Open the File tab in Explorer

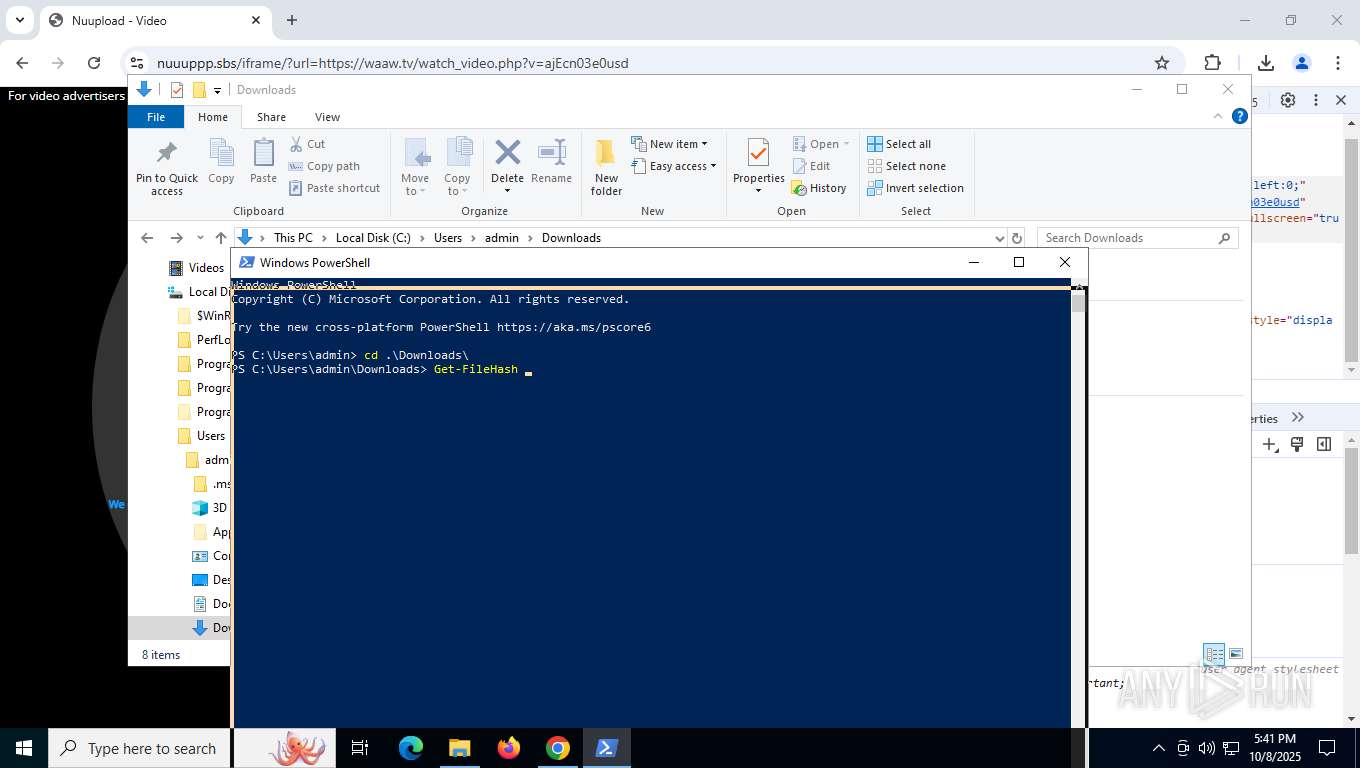click(156, 117)
